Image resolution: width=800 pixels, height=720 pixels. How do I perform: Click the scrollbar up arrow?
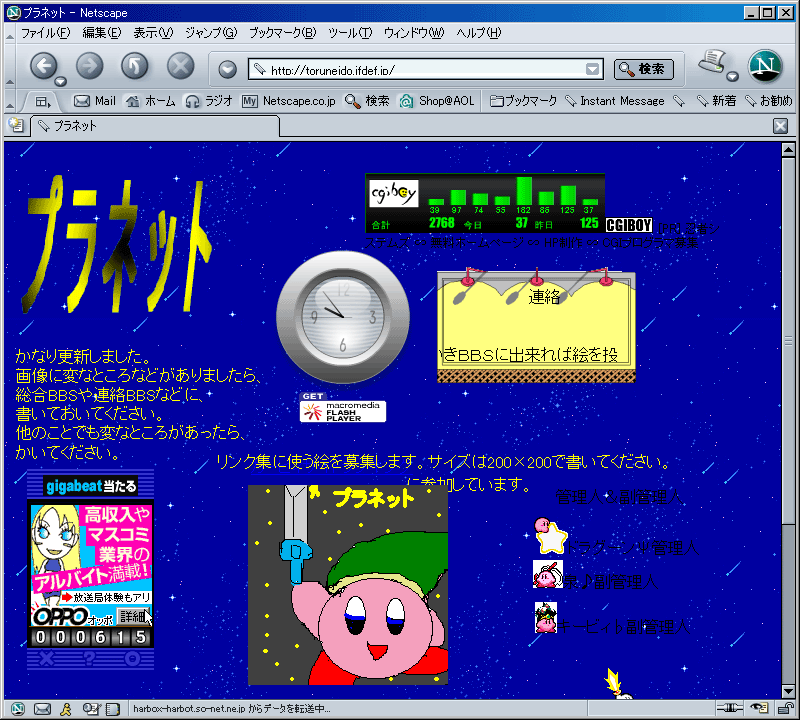[788, 150]
